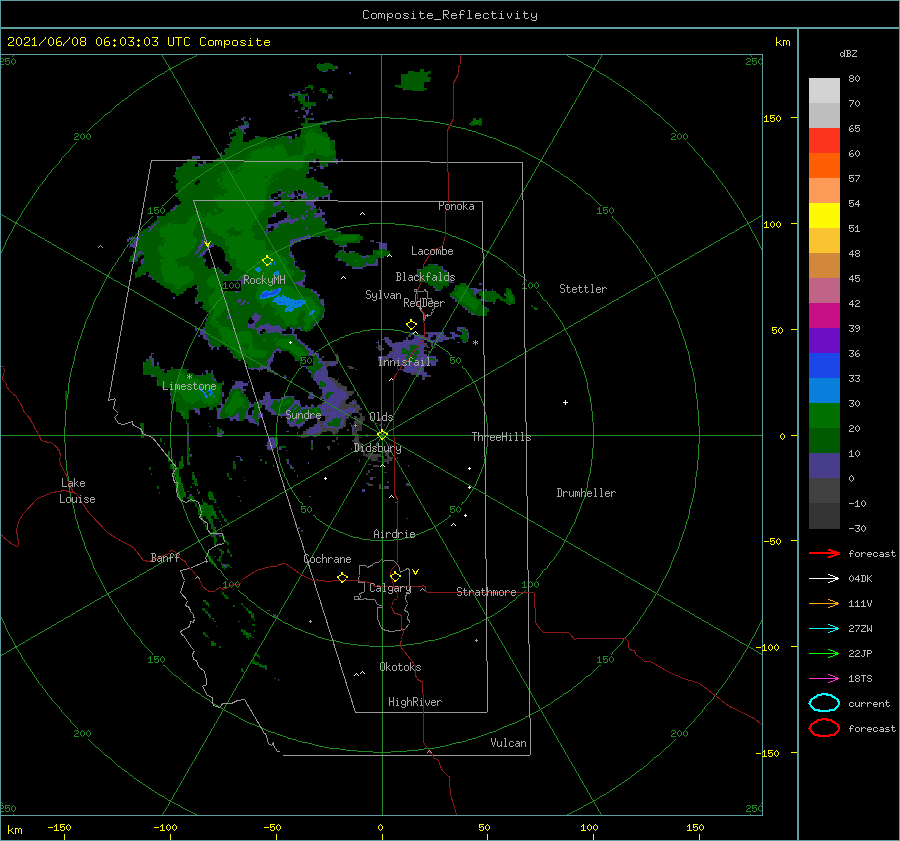Click the Cochrane city label
900x841 pixels.
[327, 559]
